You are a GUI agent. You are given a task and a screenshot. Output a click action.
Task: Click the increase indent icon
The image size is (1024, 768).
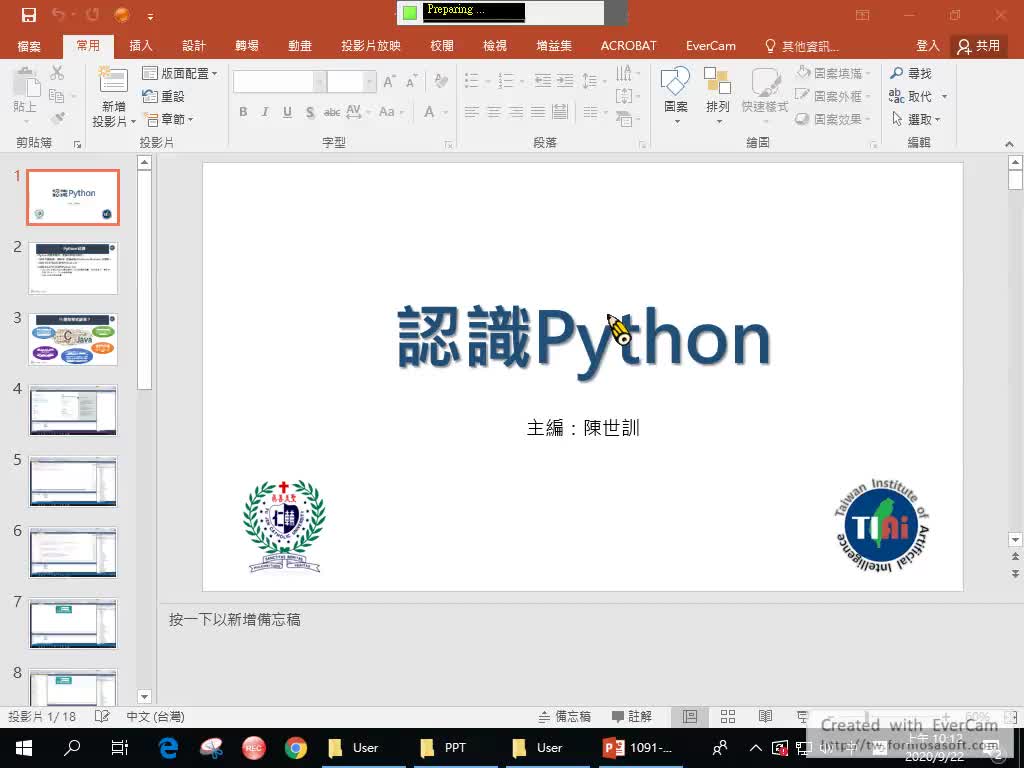click(x=565, y=80)
